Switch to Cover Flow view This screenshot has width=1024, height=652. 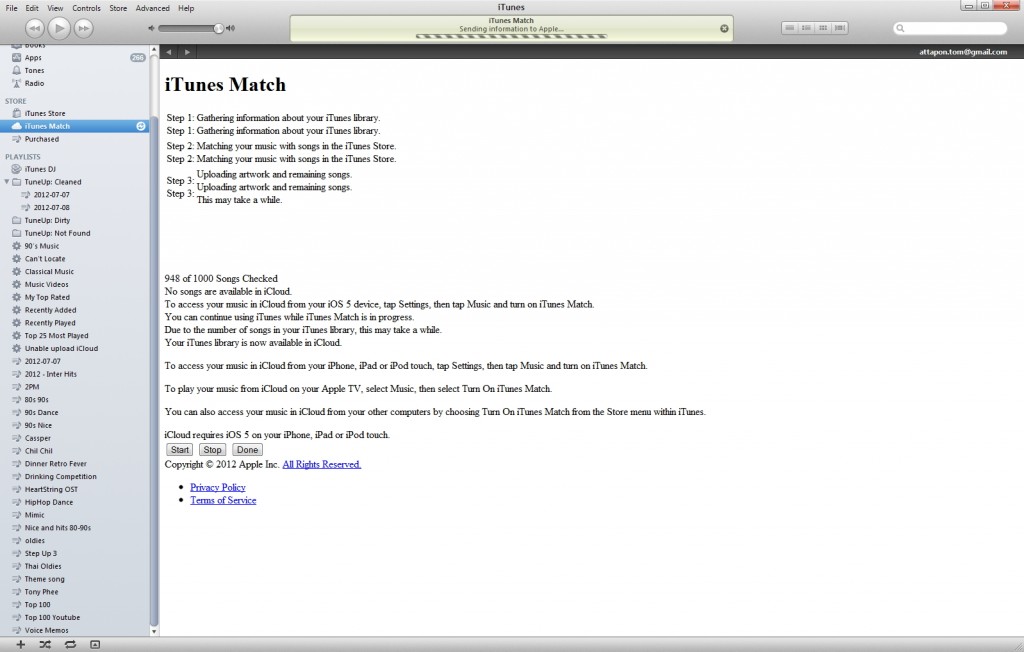839,27
